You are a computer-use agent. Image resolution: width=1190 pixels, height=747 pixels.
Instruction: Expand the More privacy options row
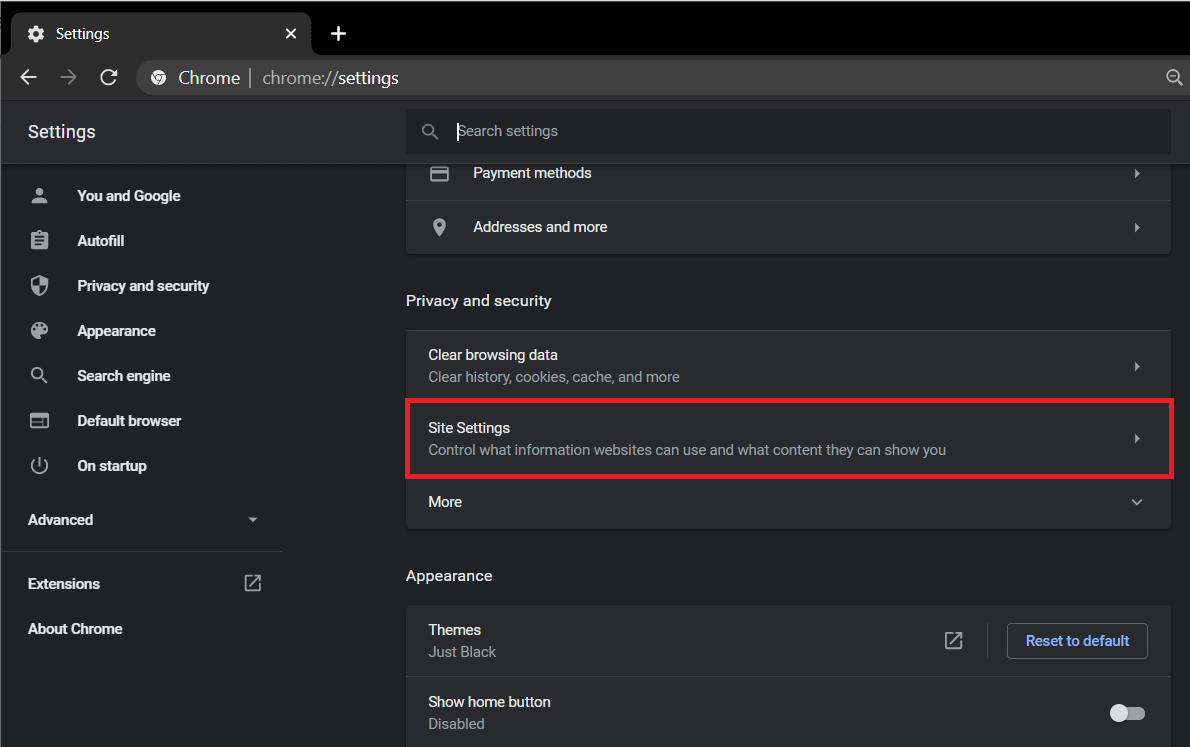1136,502
